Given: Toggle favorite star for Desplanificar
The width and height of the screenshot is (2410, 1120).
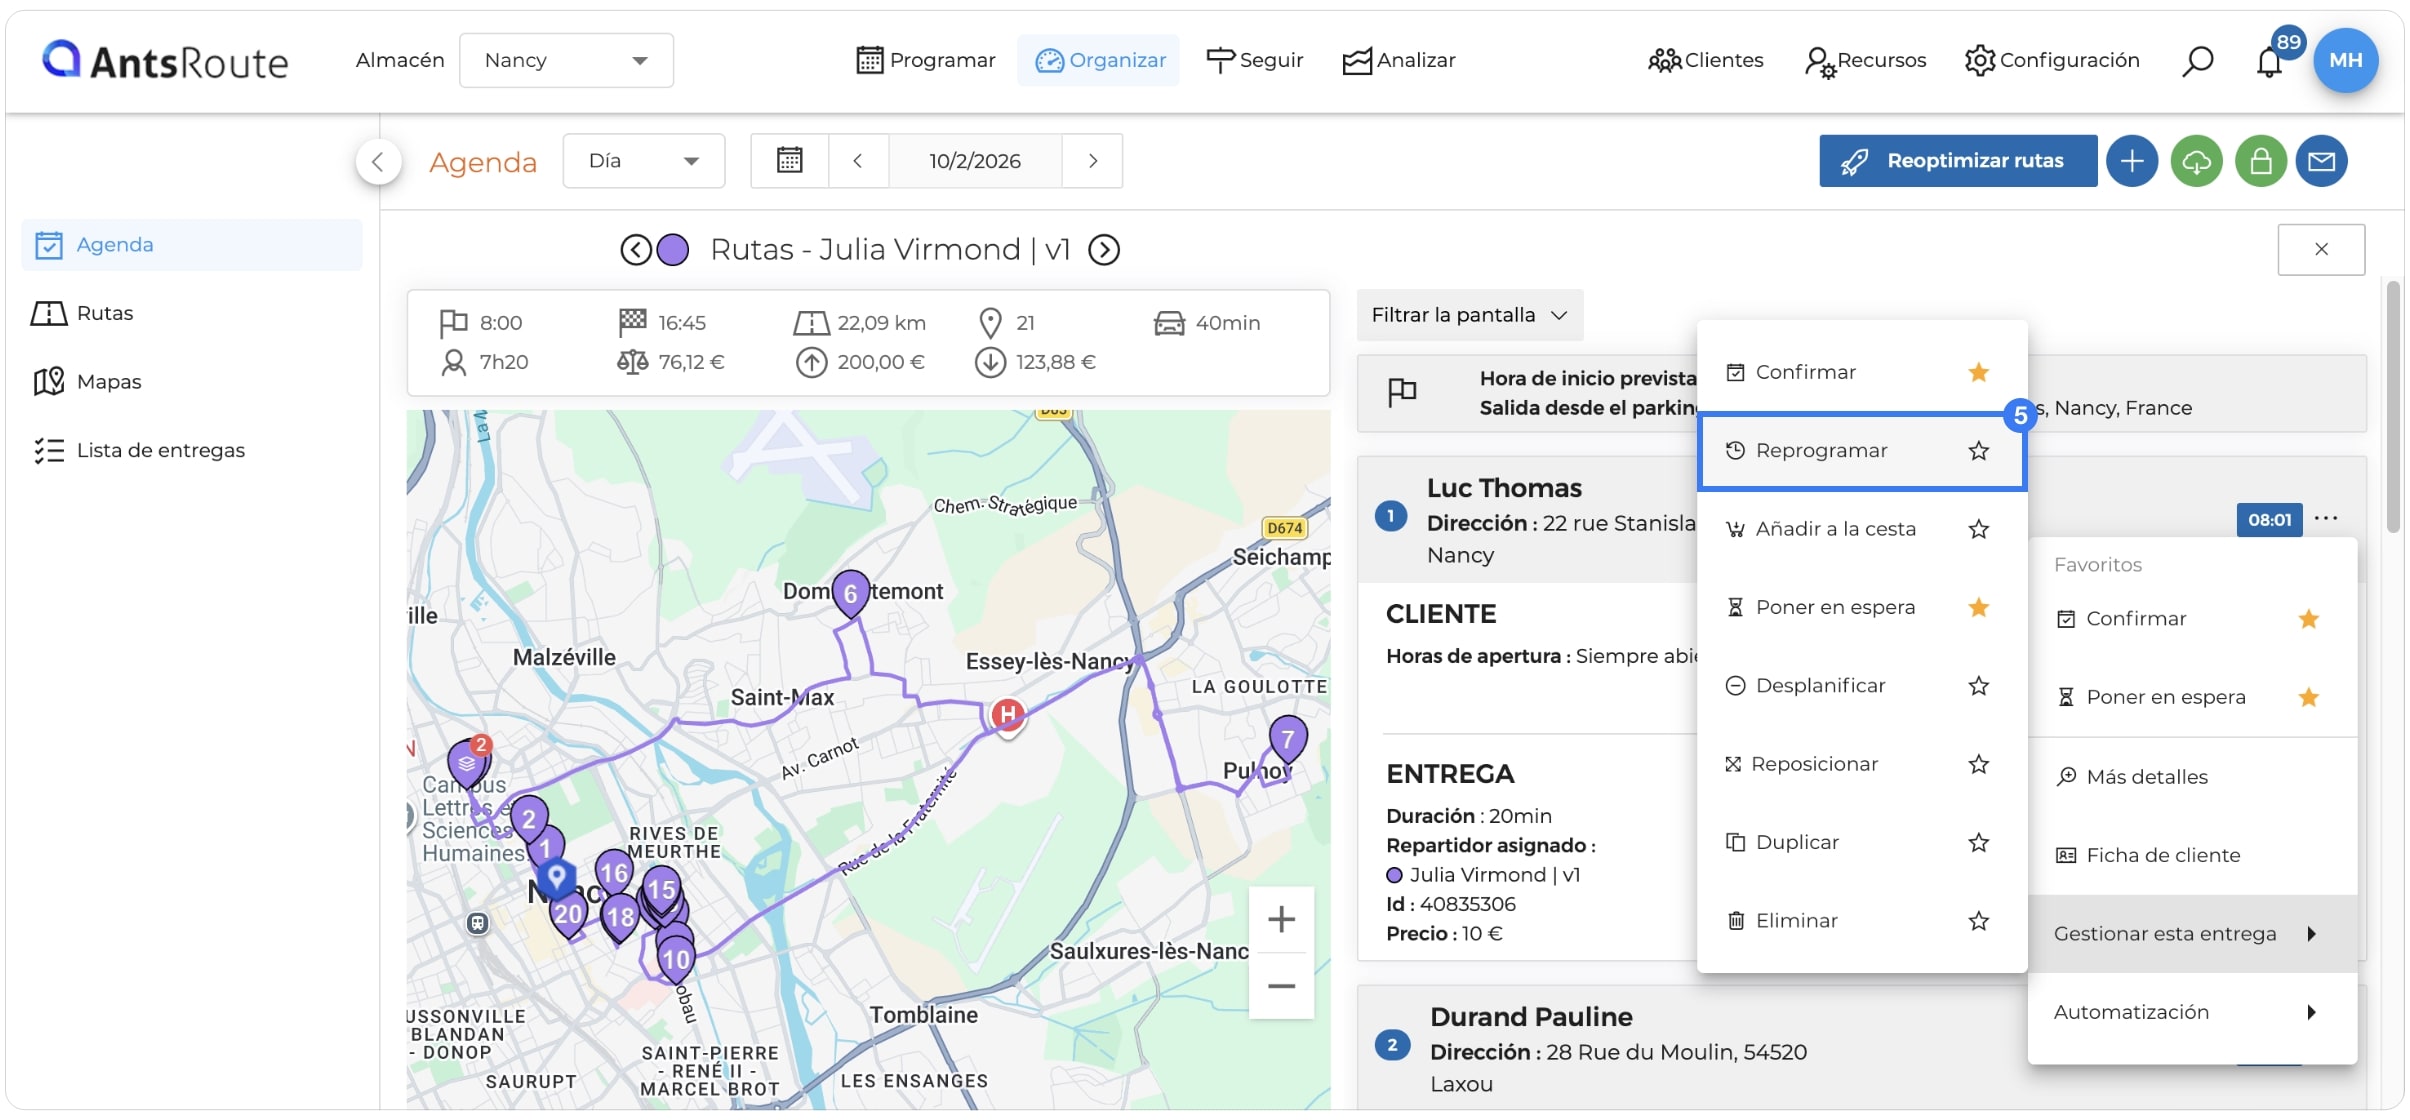Looking at the screenshot, I should click(1978, 686).
